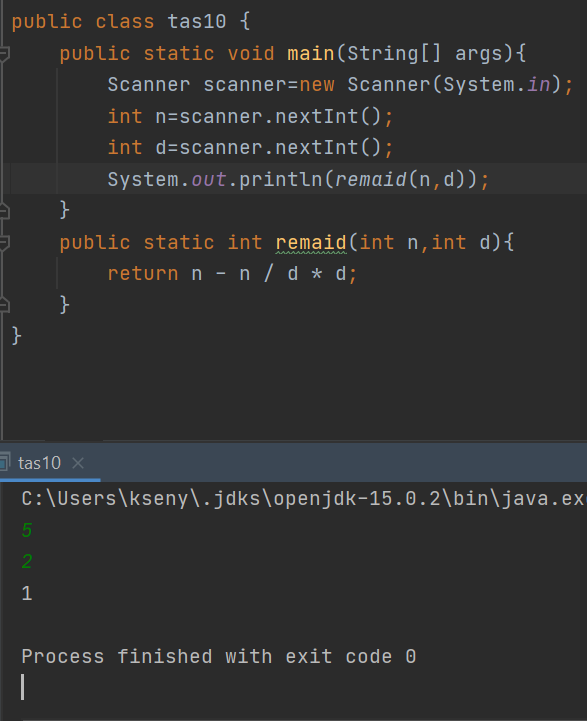Image resolution: width=587 pixels, height=721 pixels.
Task: Collapse the main method fold marker
Action: 4,54
